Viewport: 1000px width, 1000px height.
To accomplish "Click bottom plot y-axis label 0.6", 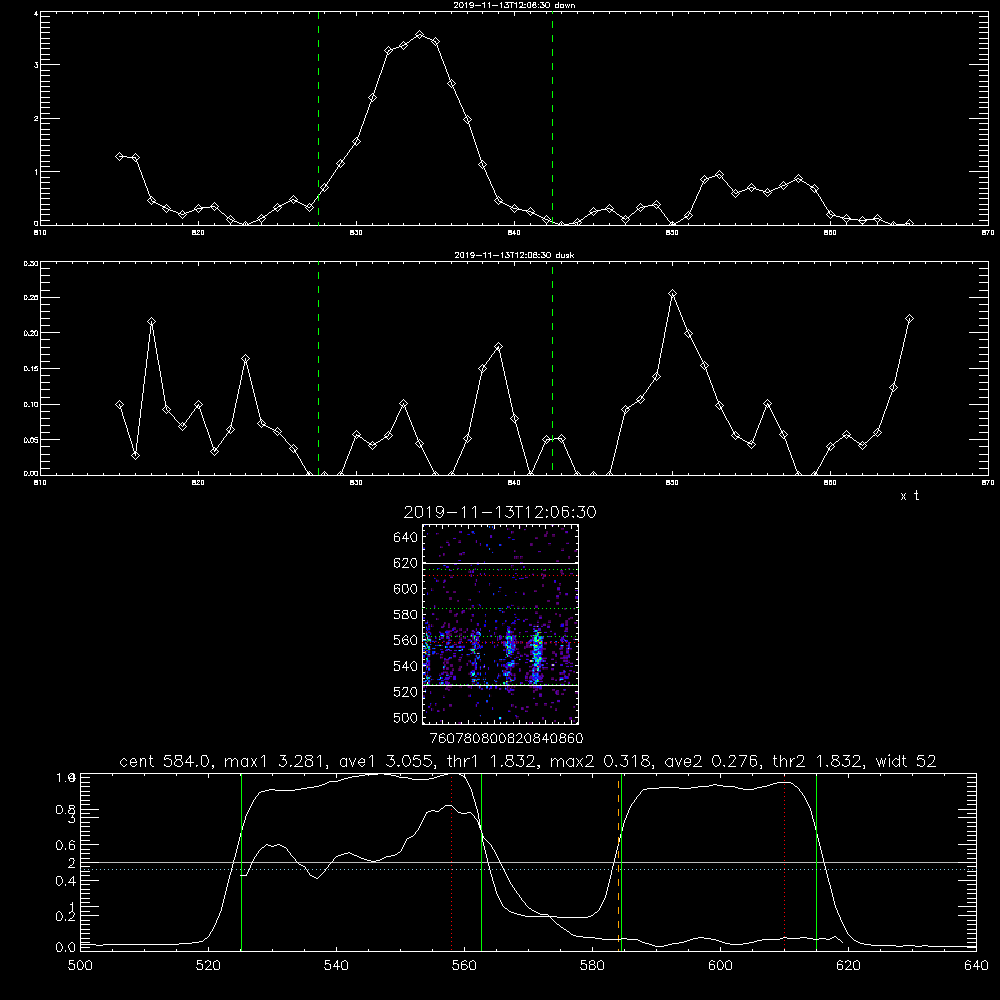I will coord(66,845).
